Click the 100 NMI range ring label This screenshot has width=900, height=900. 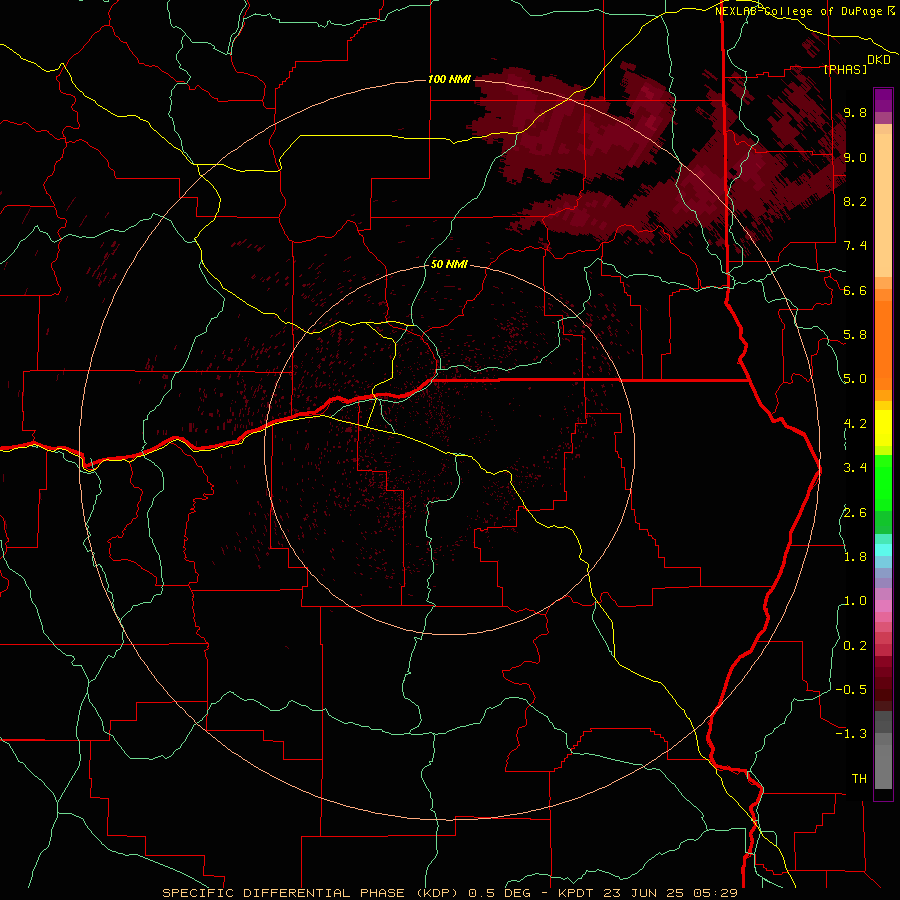(x=449, y=79)
